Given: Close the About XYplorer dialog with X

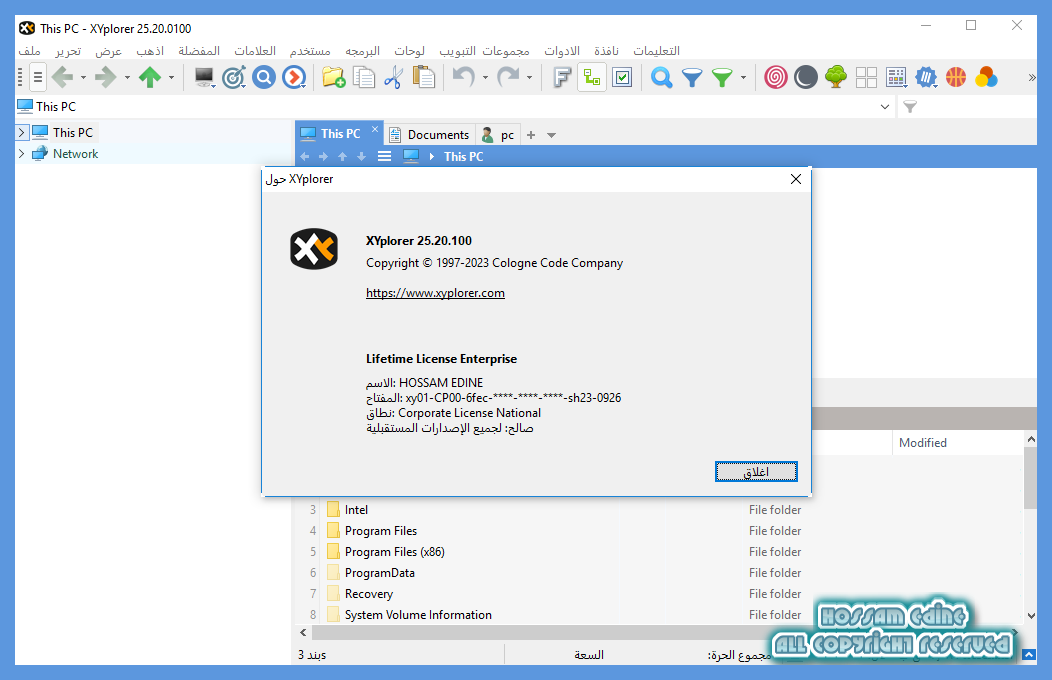Looking at the screenshot, I should click(796, 179).
